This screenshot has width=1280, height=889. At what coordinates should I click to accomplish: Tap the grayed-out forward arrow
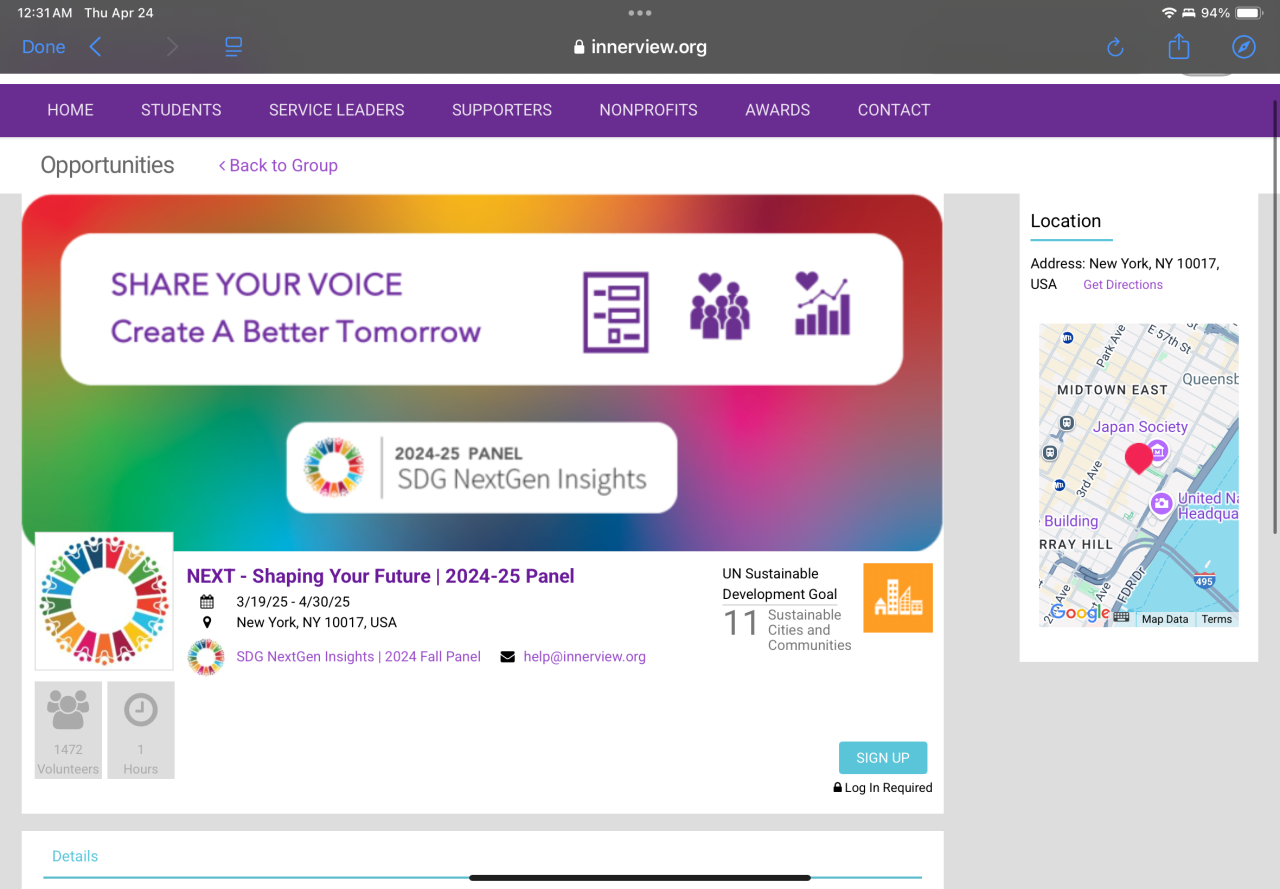pyautogui.click(x=172, y=47)
